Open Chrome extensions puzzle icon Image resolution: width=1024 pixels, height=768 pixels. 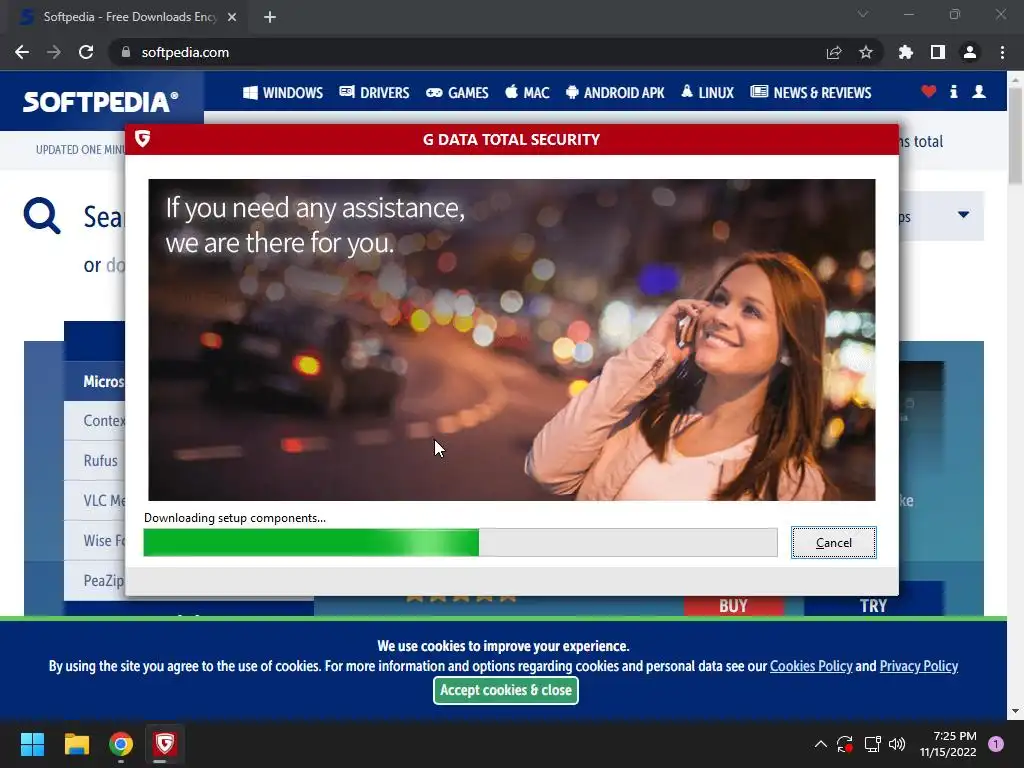905,52
